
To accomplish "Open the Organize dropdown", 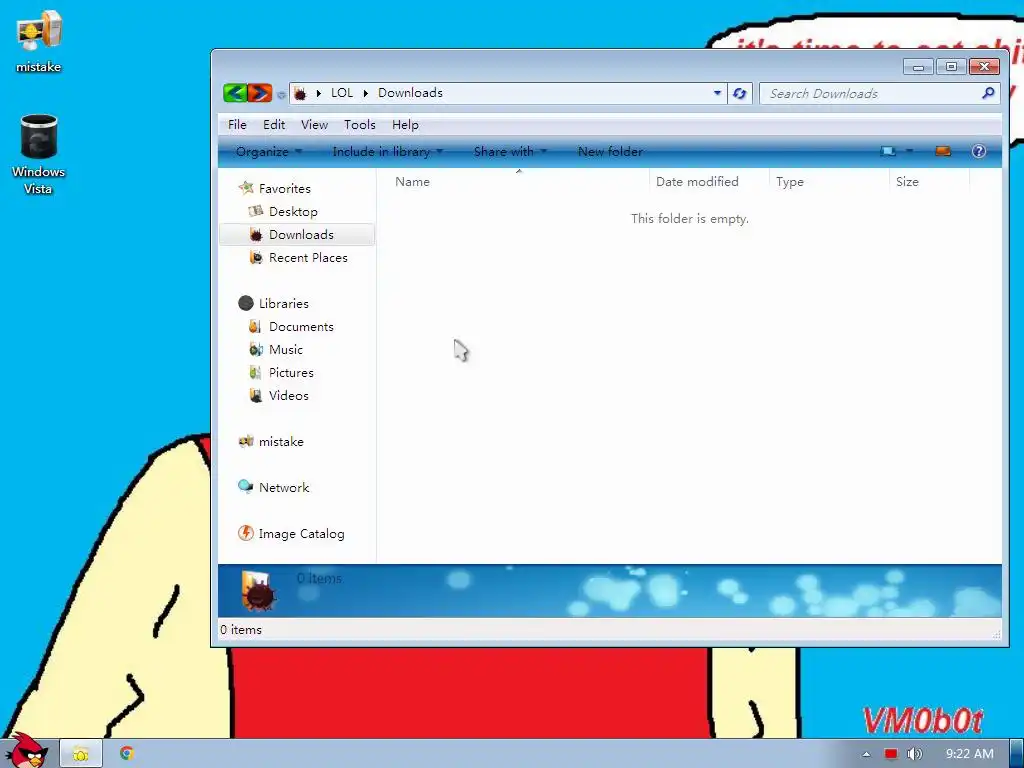I will click(268, 152).
